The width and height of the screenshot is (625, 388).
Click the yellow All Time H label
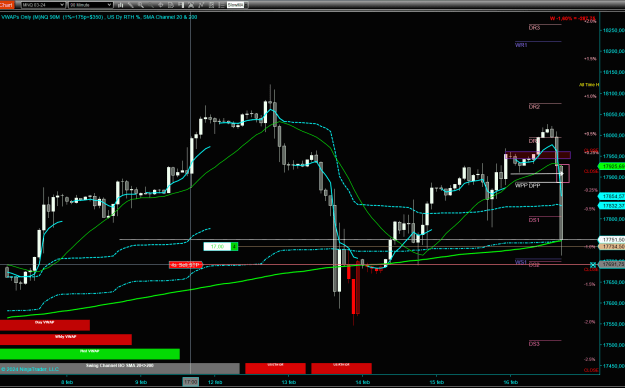point(589,85)
